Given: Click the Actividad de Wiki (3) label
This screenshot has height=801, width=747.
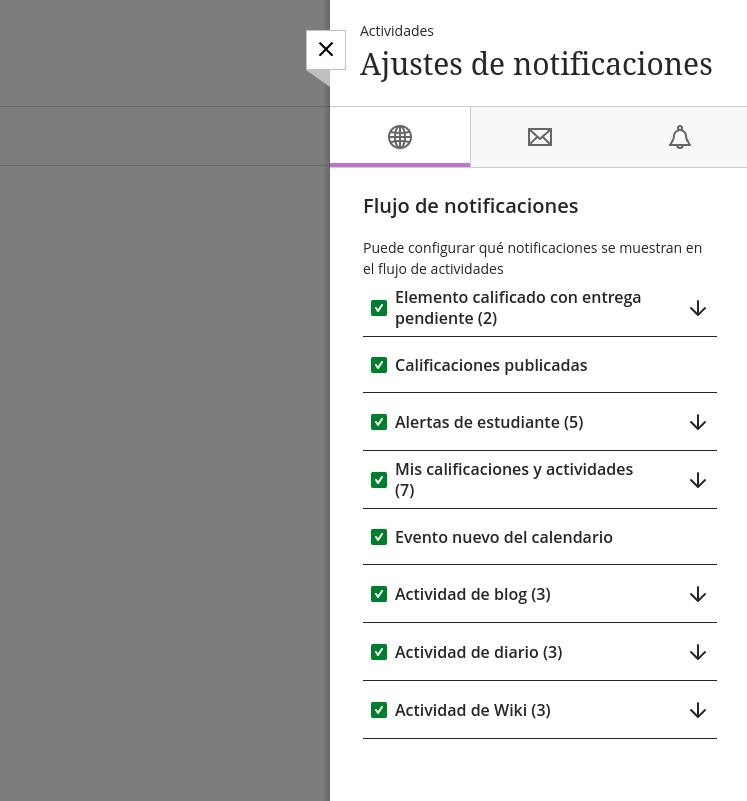Looking at the screenshot, I should point(473,711).
